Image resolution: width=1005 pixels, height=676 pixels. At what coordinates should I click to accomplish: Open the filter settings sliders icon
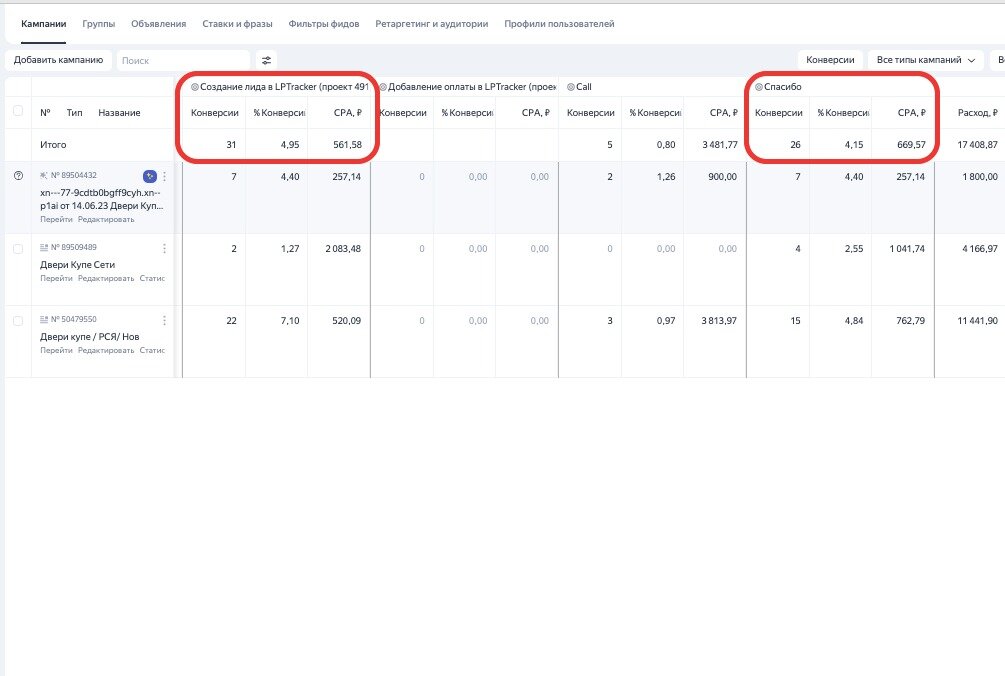pyautogui.click(x=266, y=60)
